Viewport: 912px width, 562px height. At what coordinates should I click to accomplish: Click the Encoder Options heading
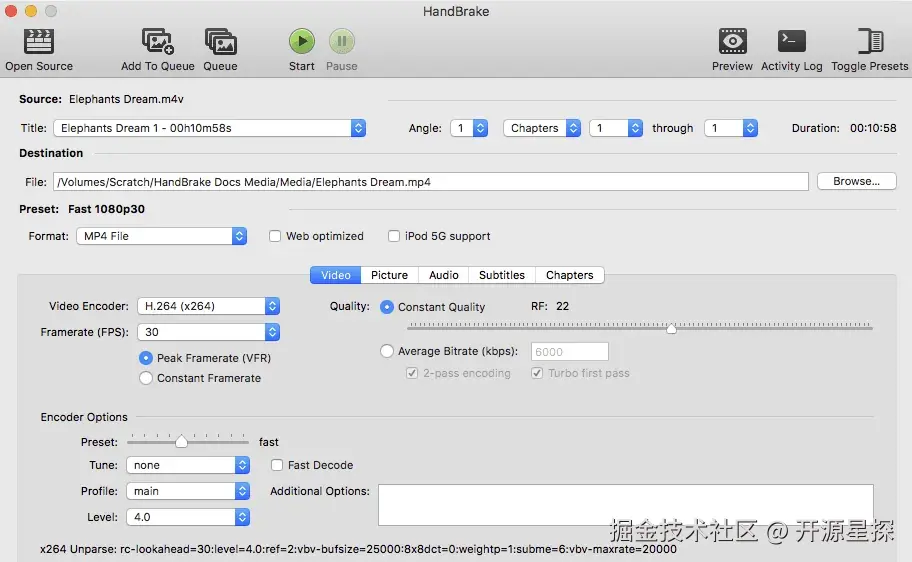(84, 417)
